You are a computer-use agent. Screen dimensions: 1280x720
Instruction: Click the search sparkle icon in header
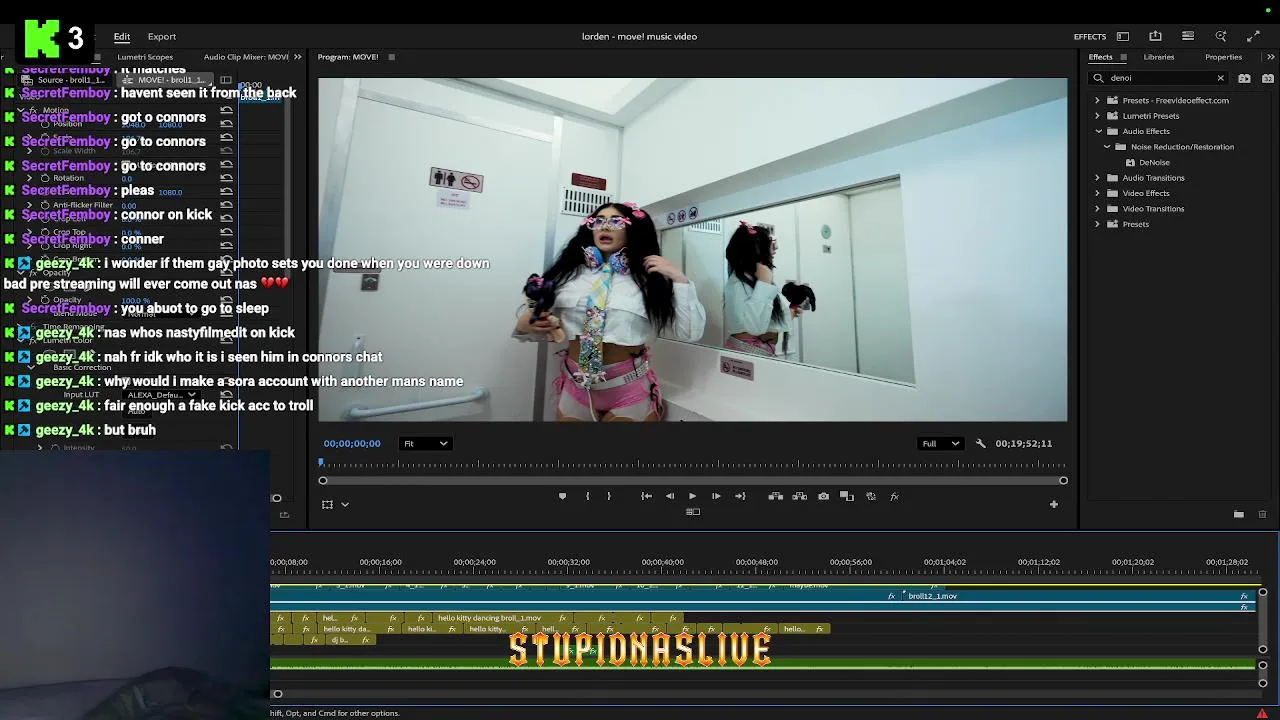point(1221,36)
